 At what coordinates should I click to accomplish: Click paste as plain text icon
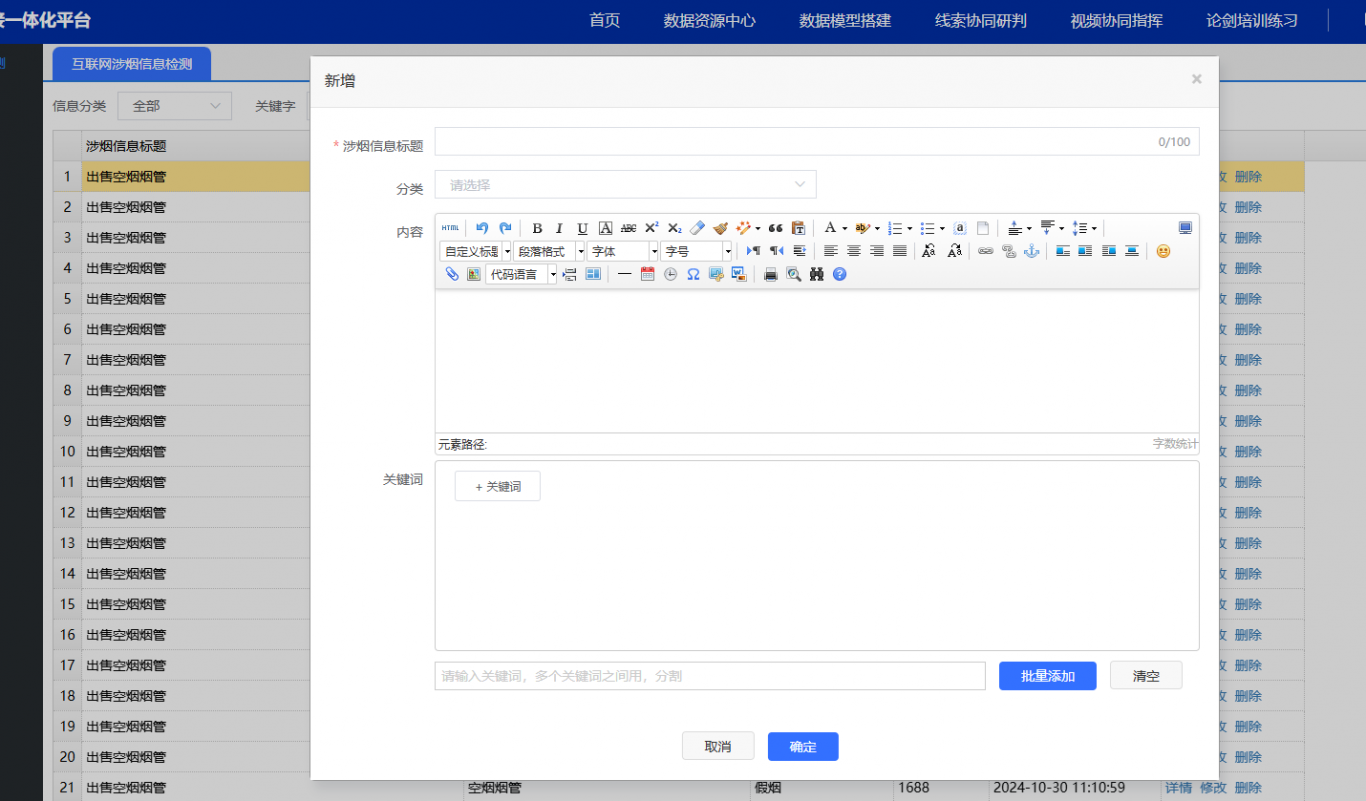click(x=798, y=228)
